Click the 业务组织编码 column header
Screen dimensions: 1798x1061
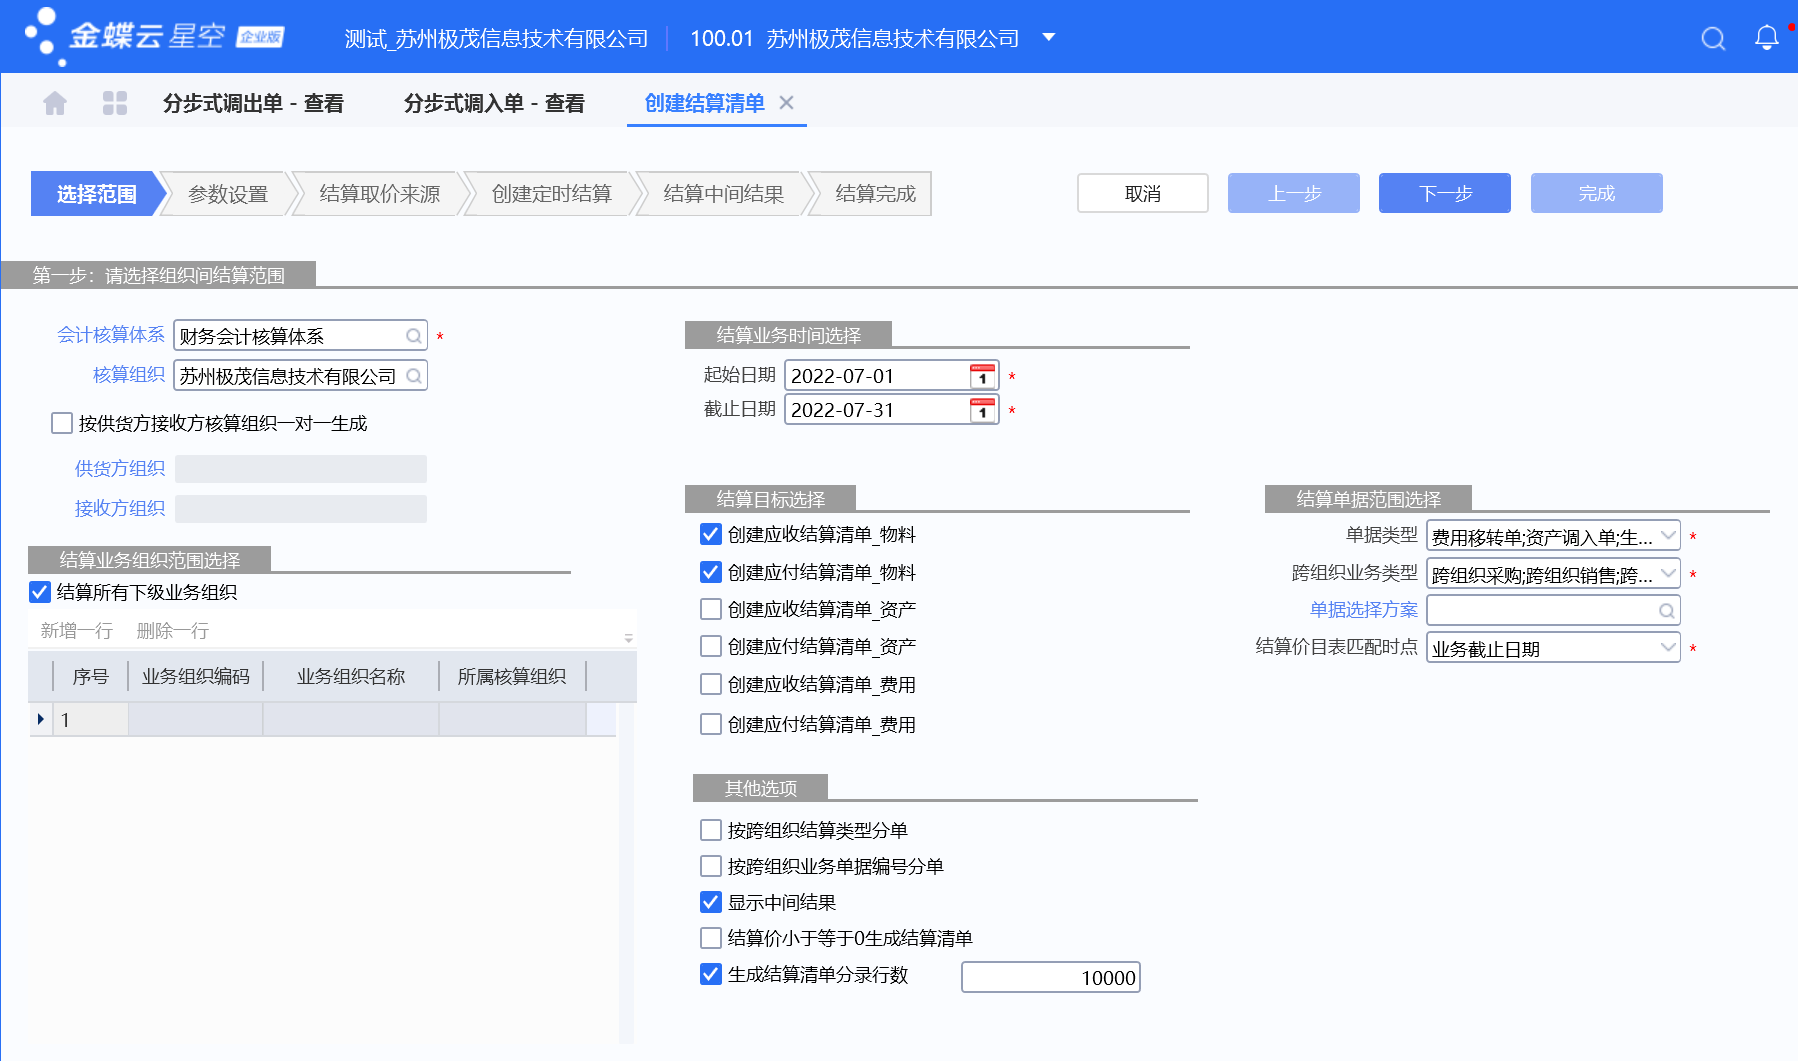pos(196,677)
